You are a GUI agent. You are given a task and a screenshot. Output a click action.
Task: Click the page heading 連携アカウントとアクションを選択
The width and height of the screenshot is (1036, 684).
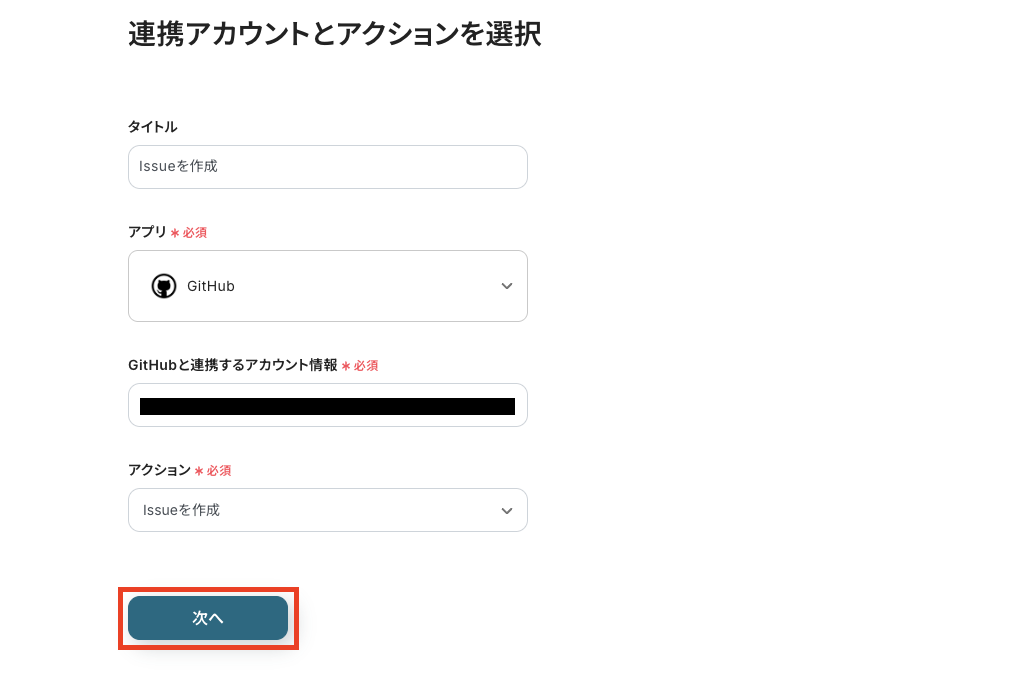click(334, 33)
